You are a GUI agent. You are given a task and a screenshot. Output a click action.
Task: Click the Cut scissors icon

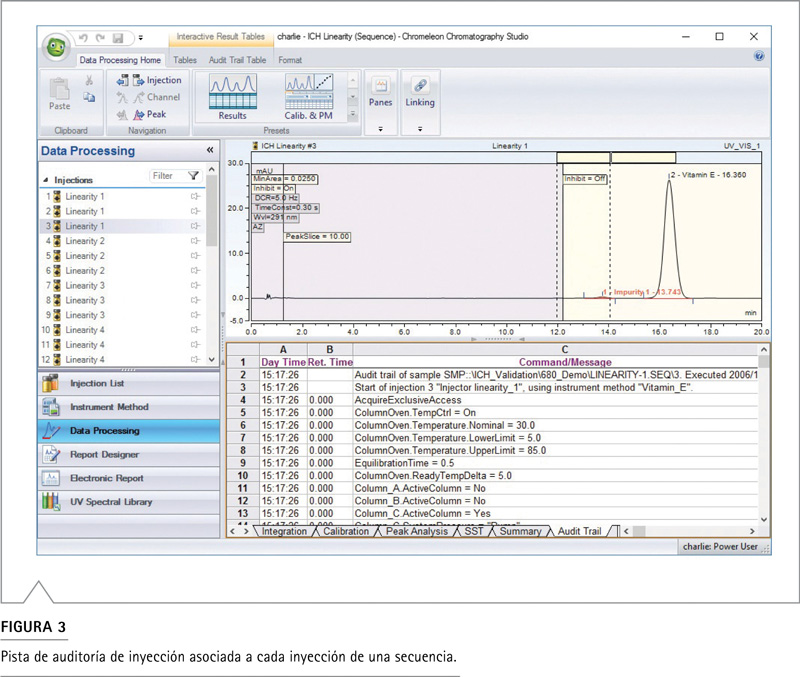(89, 80)
